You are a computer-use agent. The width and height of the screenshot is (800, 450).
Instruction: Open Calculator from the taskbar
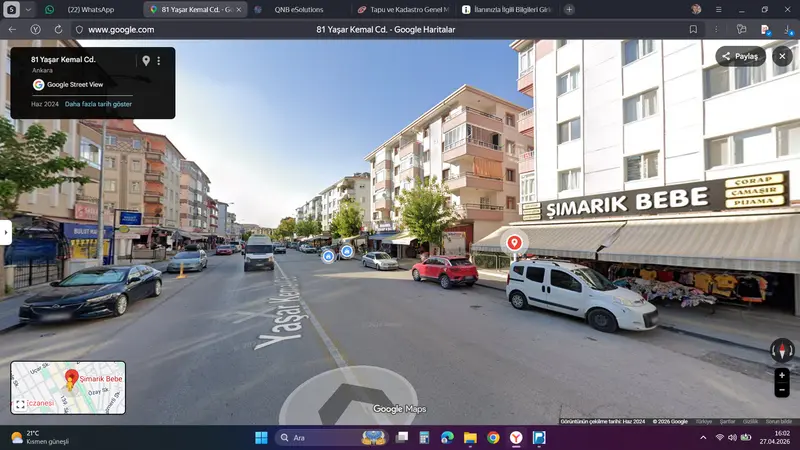tap(424, 437)
